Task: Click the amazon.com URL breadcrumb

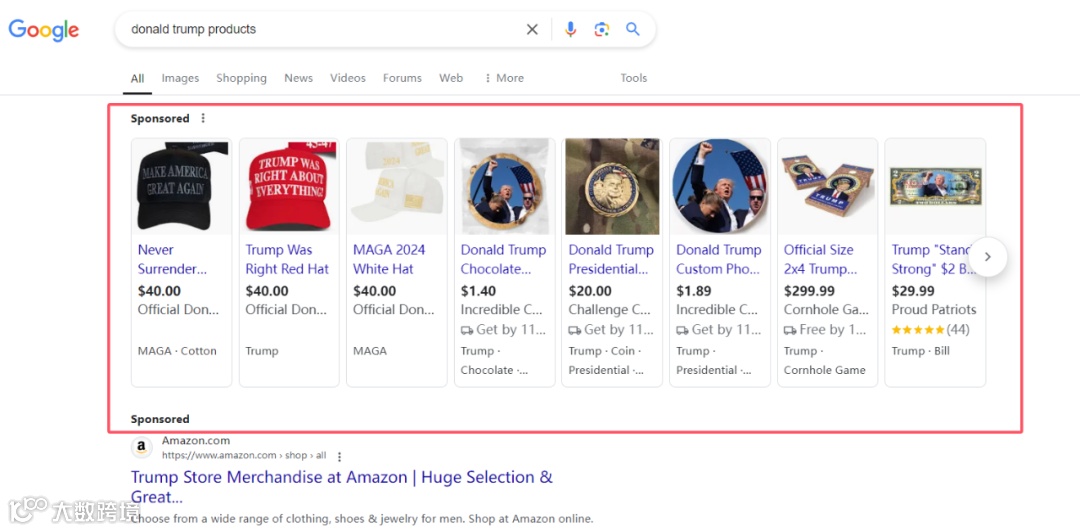Action: point(245,455)
